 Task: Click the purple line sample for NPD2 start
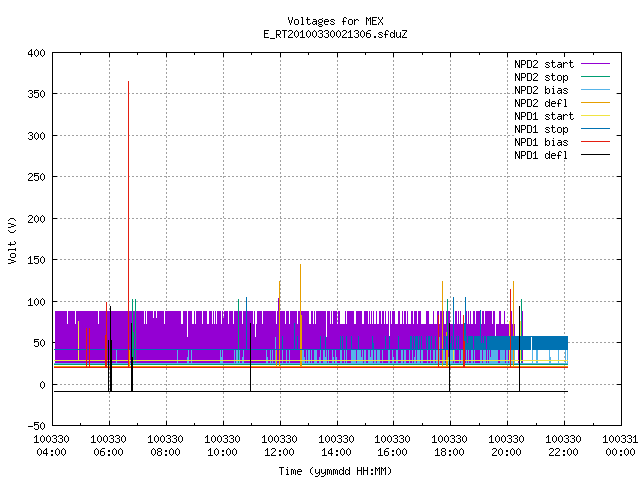pyautogui.click(x=595, y=64)
